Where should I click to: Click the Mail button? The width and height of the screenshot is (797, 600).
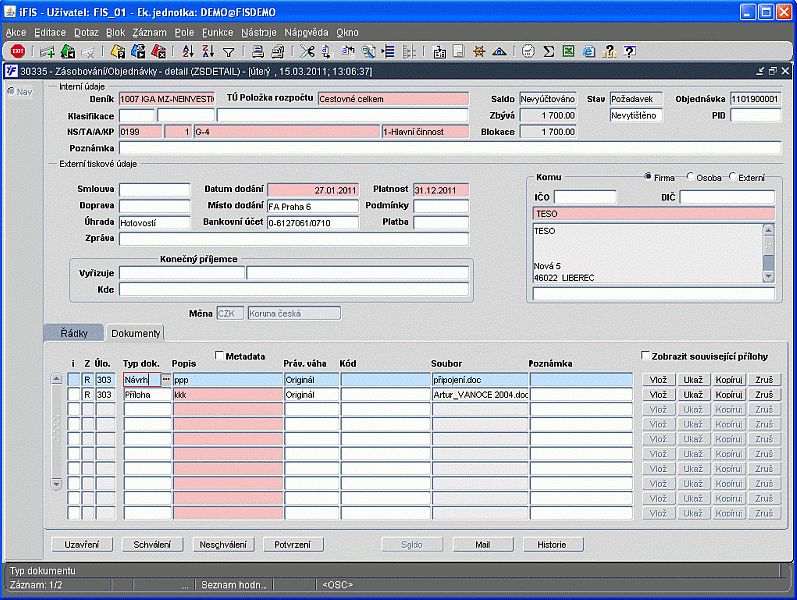tap(483, 545)
